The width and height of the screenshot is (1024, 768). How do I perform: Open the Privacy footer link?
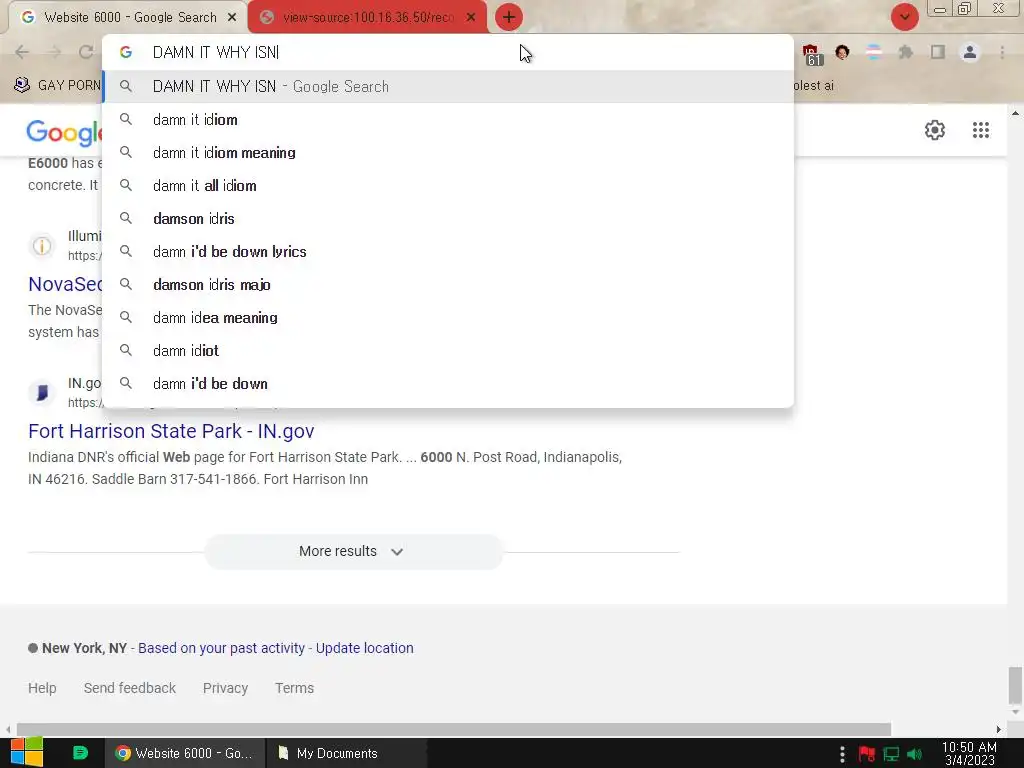(x=225, y=688)
